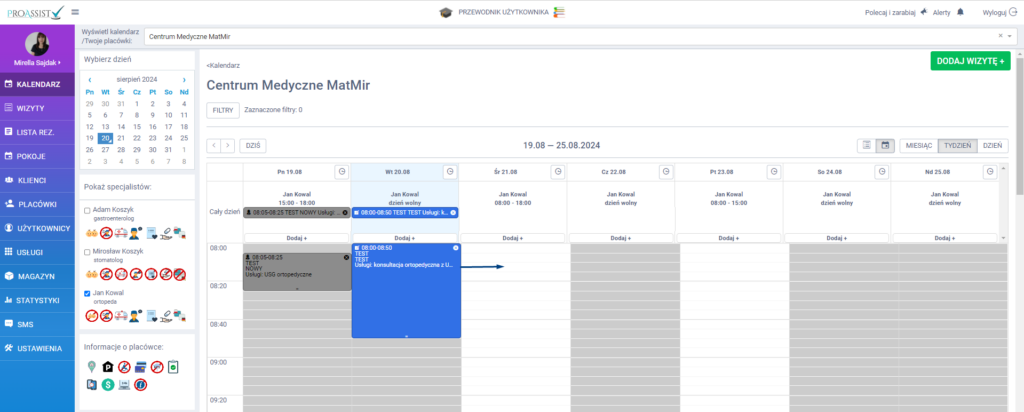Image resolution: width=1024 pixels, height=412 pixels.
Task: Switch to the list view icon
Action: 866,145
